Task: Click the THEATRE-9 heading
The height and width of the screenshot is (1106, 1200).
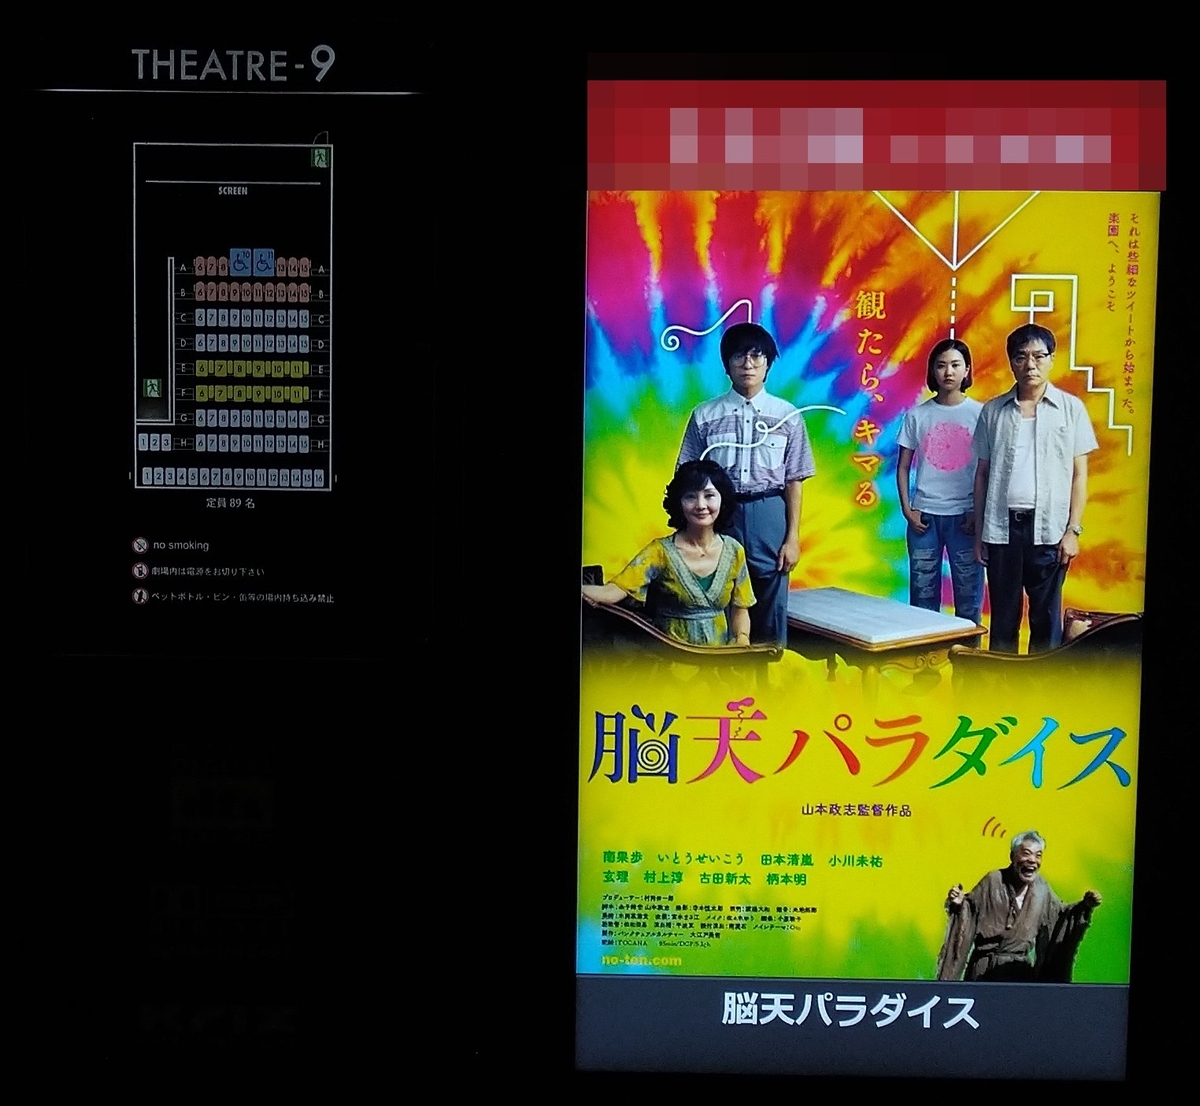Action: pyautogui.click(x=233, y=66)
